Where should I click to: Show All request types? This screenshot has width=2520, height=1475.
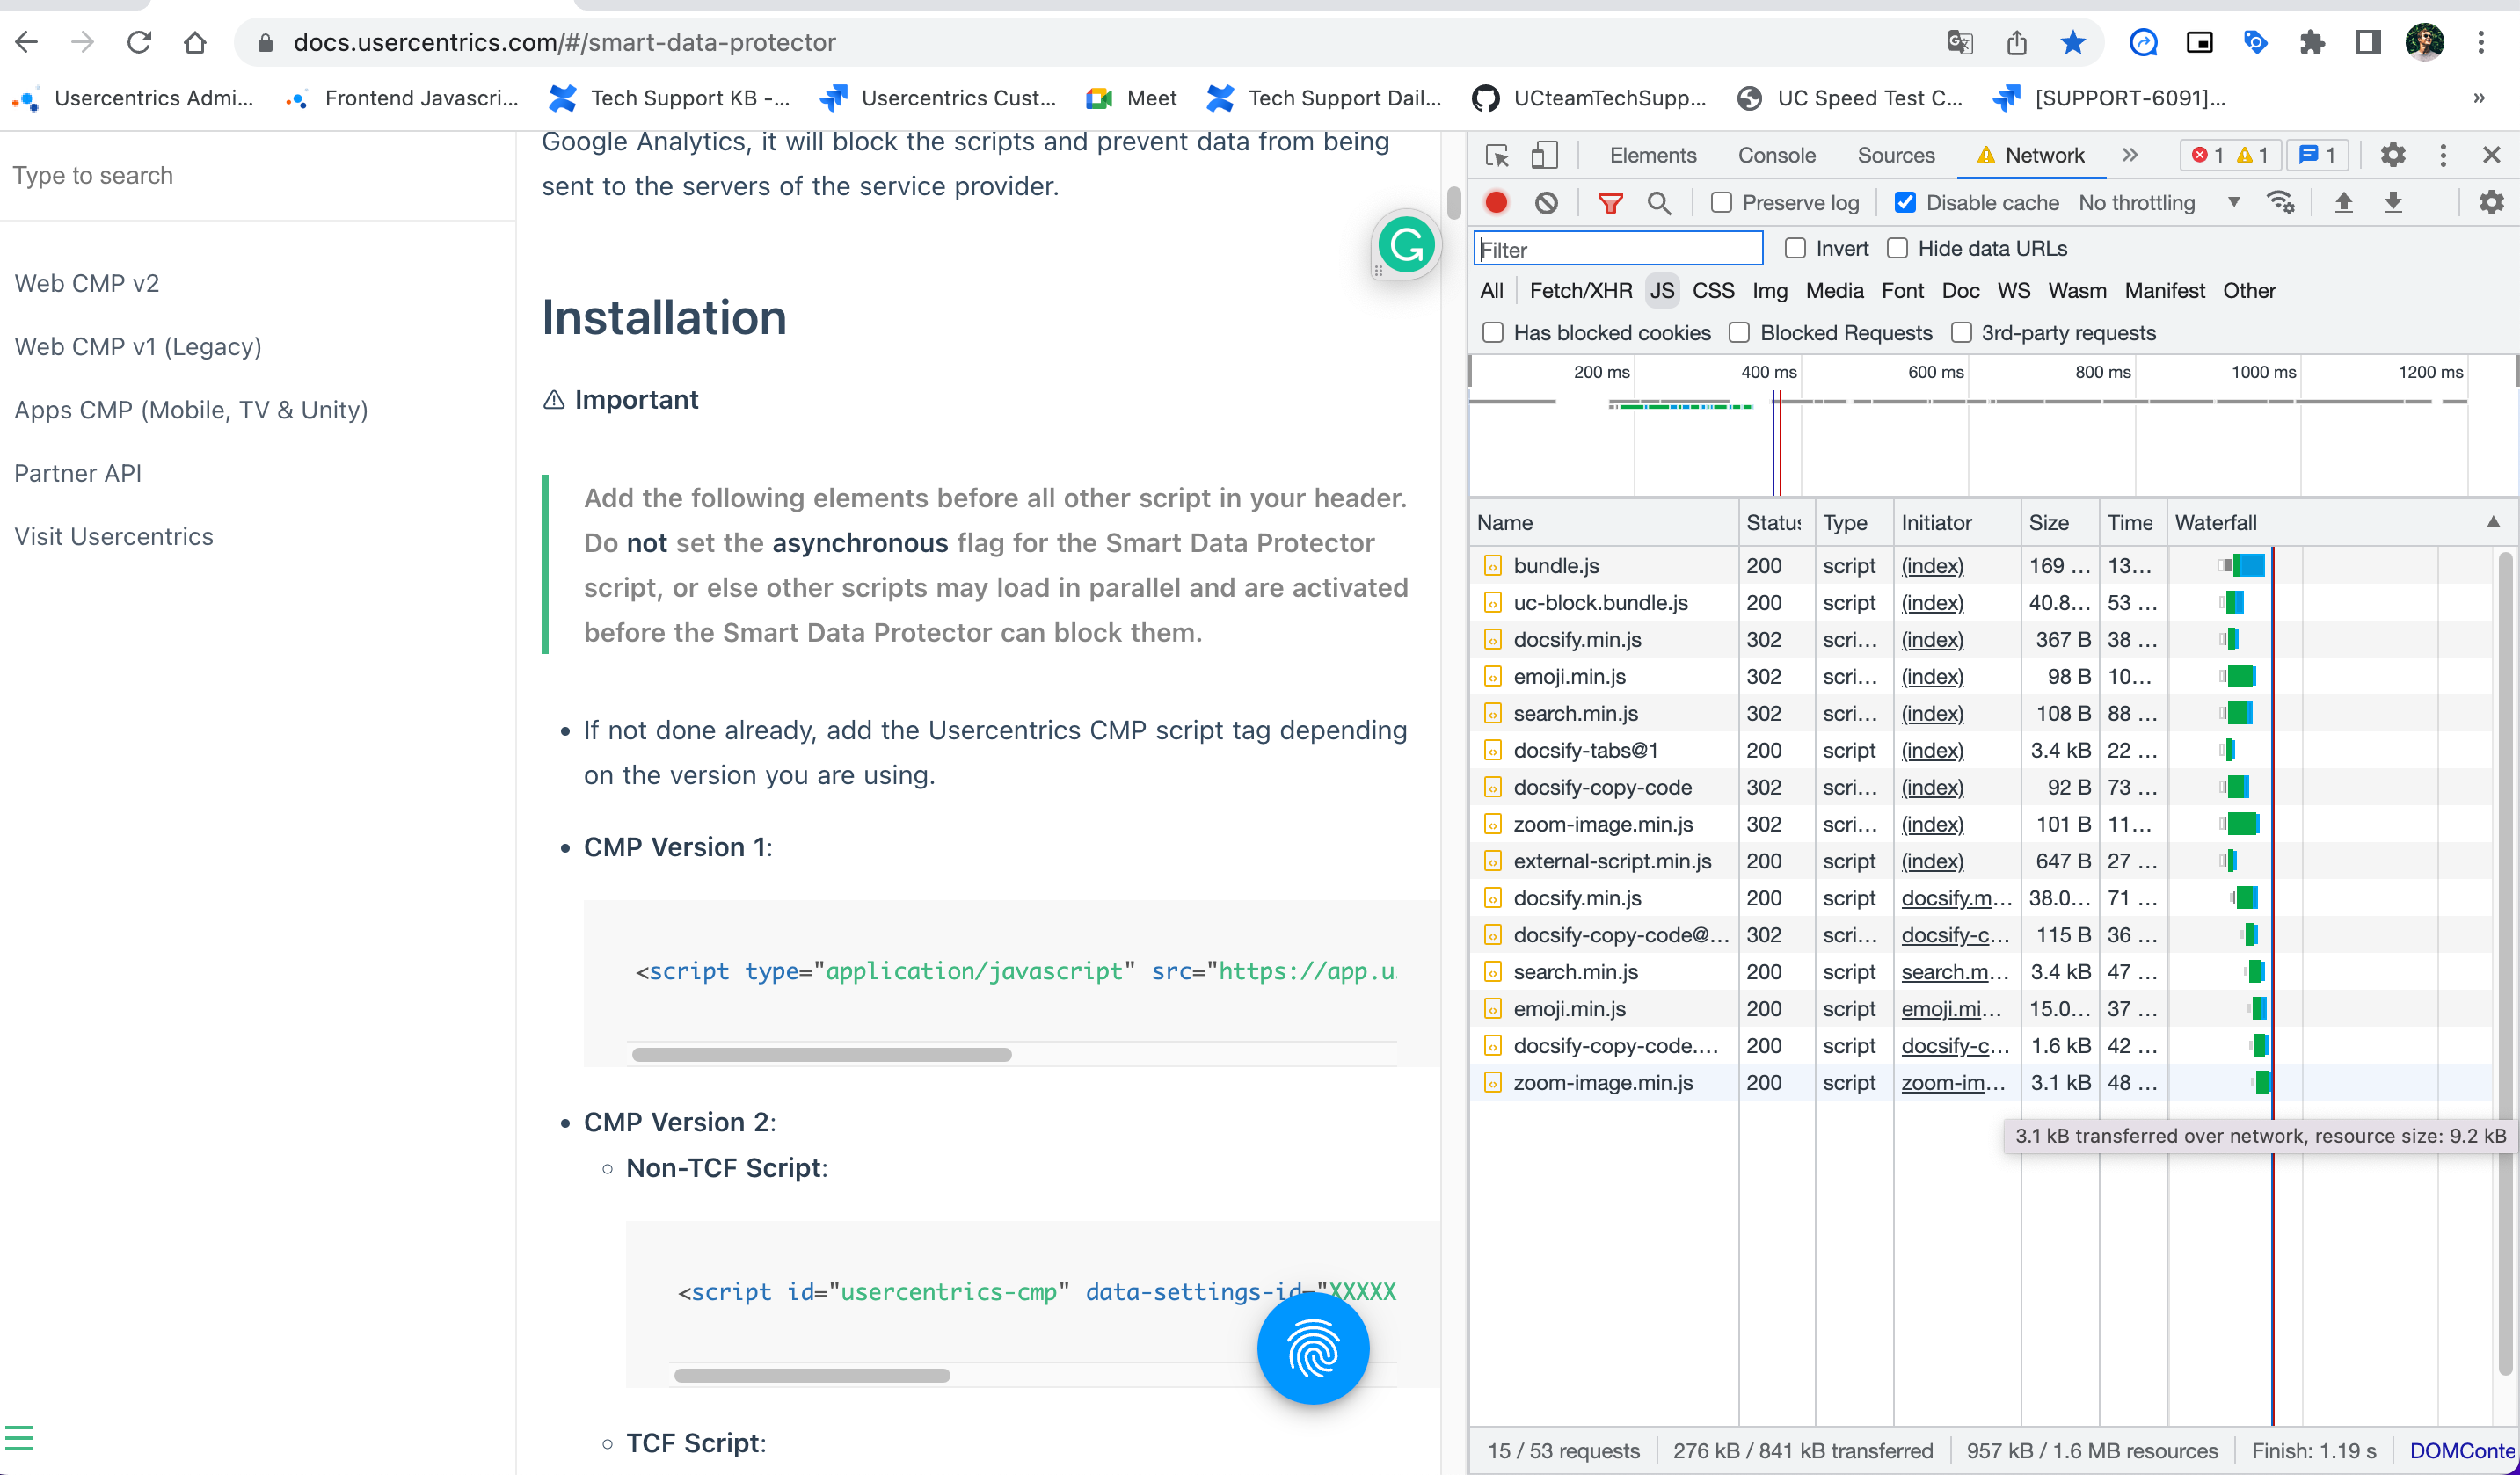point(1491,291)
